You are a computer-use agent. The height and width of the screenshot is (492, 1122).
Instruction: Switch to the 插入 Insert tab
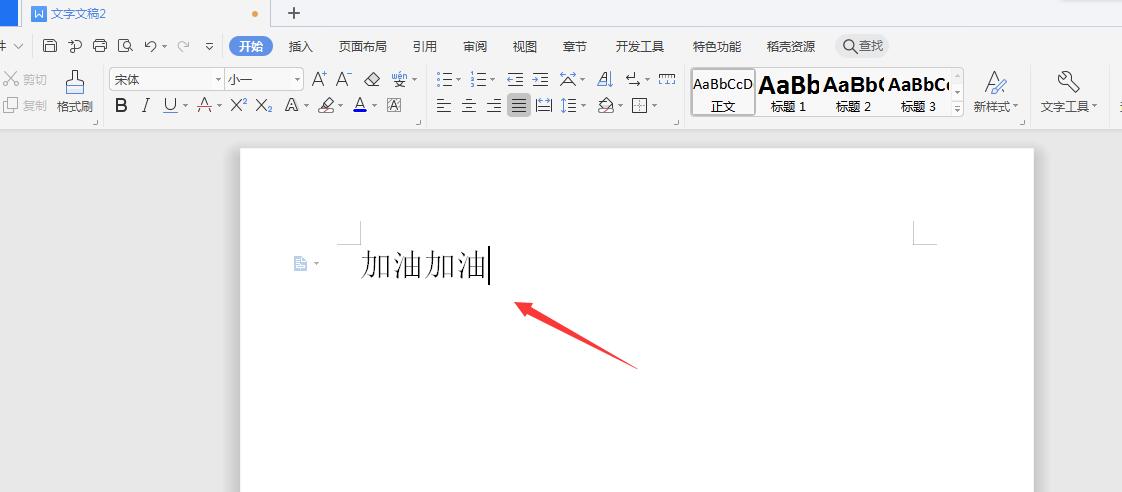[301, 46]
